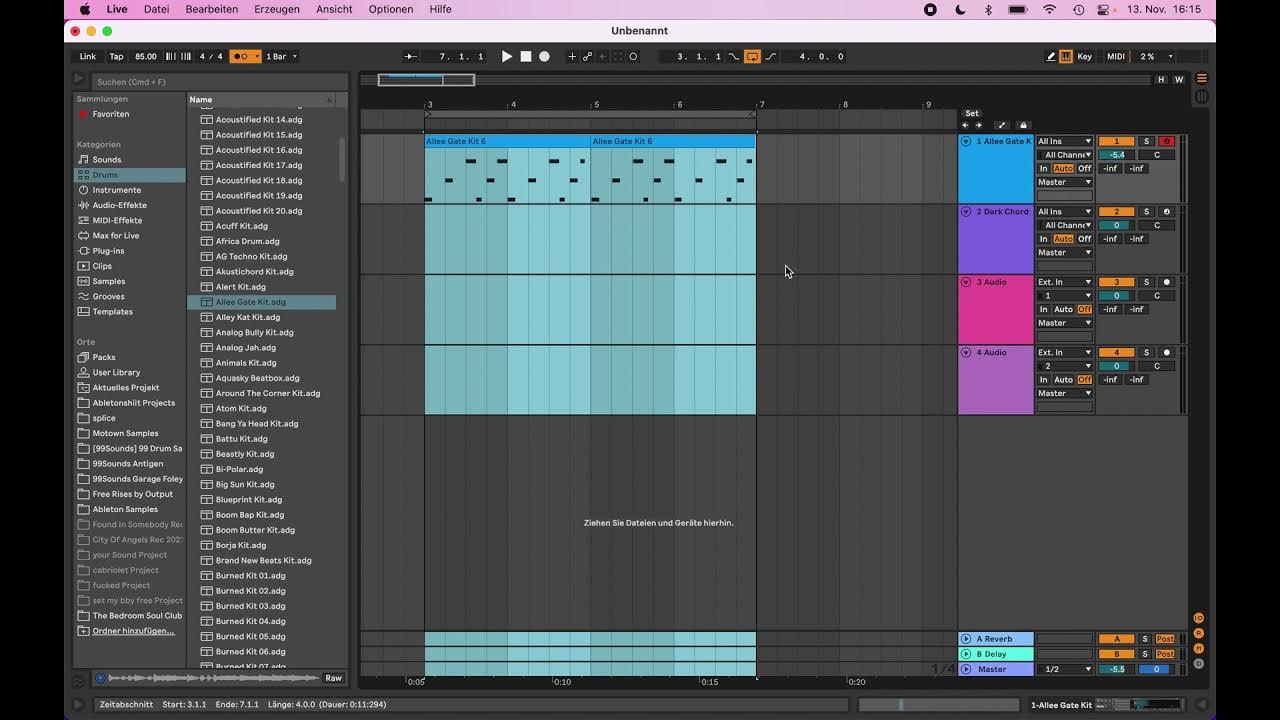The image size is (1280, 720).
Task: Stop playback with the Stop button
Action: click(x=526, y=57)
